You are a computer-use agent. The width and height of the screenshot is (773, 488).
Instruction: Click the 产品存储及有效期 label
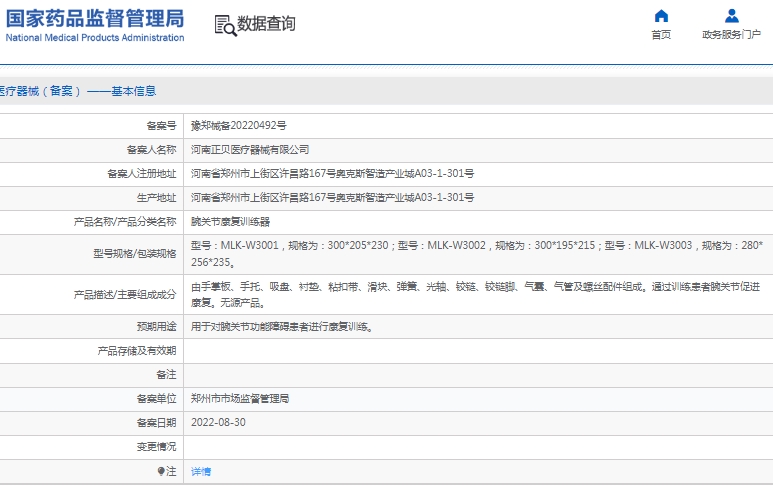coord(137,351)
